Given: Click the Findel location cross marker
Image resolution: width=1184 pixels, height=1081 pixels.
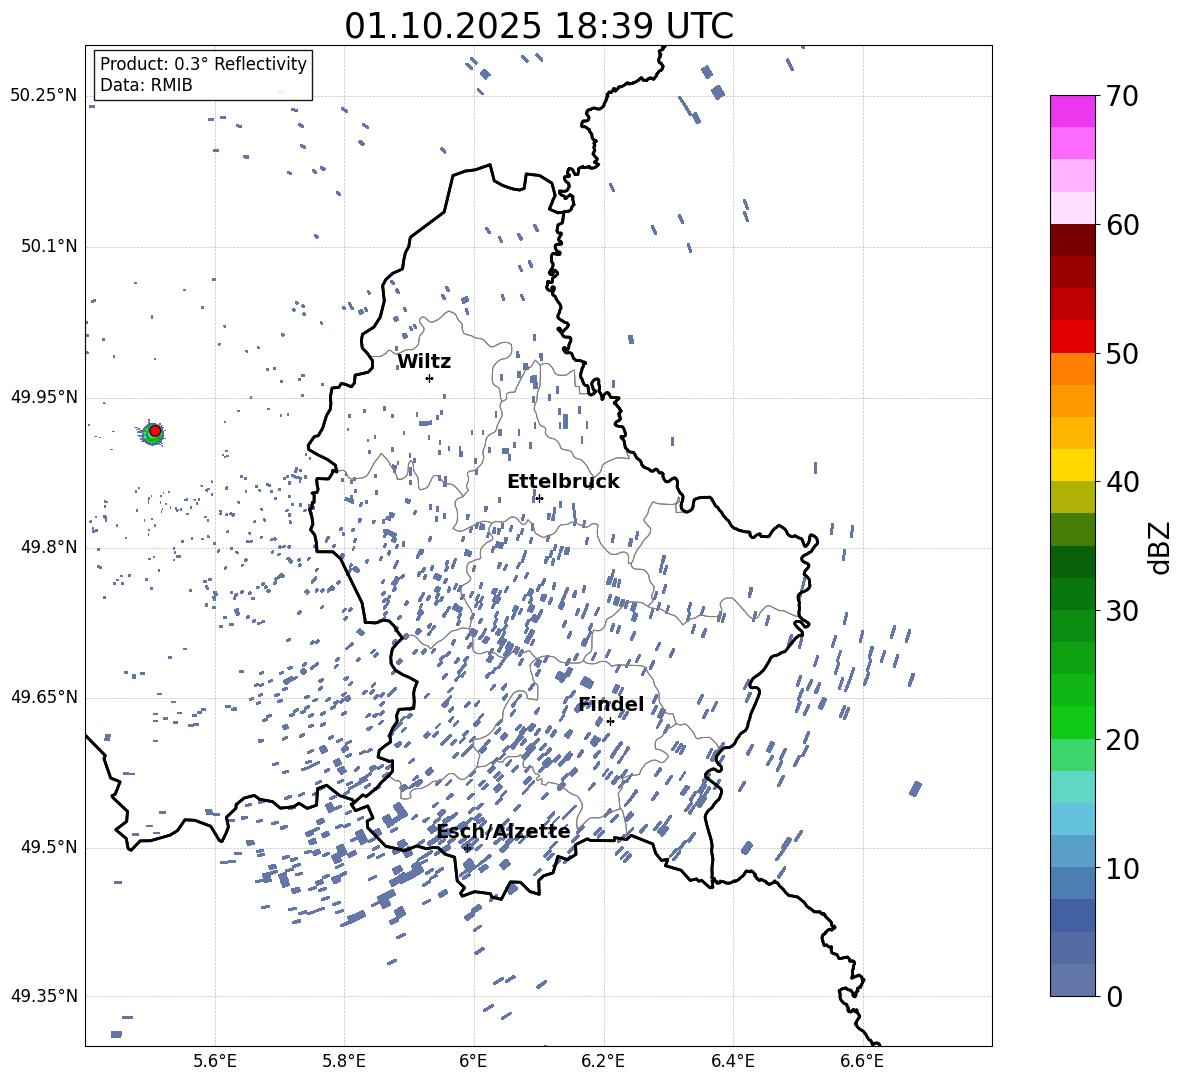Looking at the screenshot, I should pos(610,721).
